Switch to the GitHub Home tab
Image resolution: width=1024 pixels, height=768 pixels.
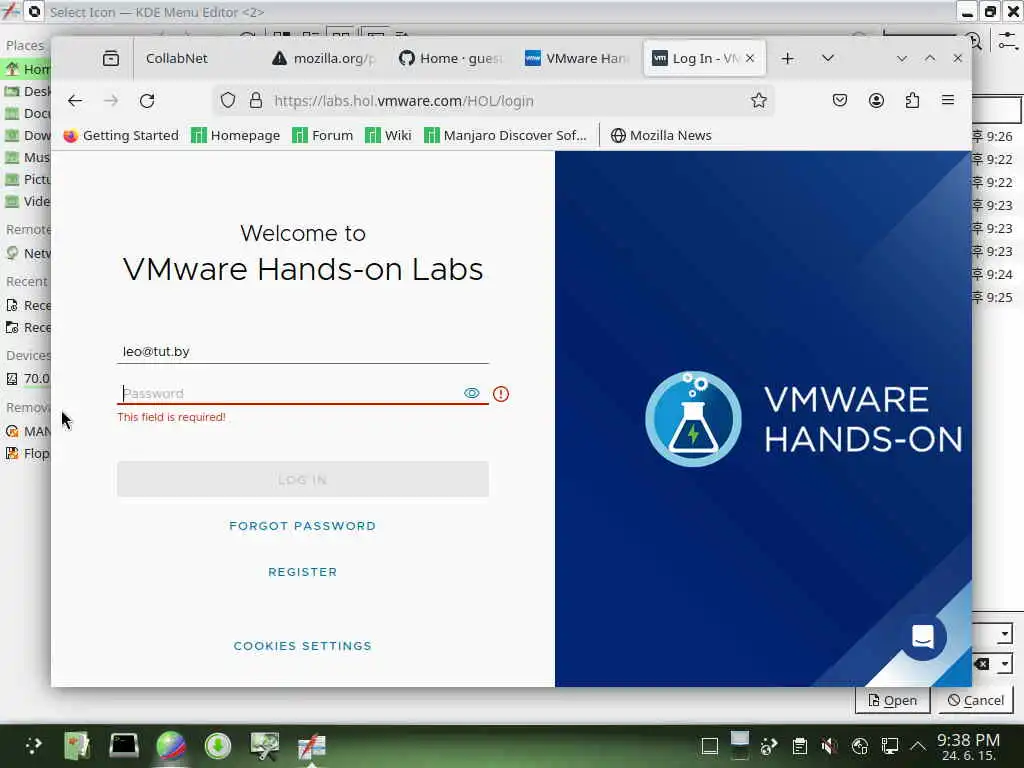coord(451,58)
